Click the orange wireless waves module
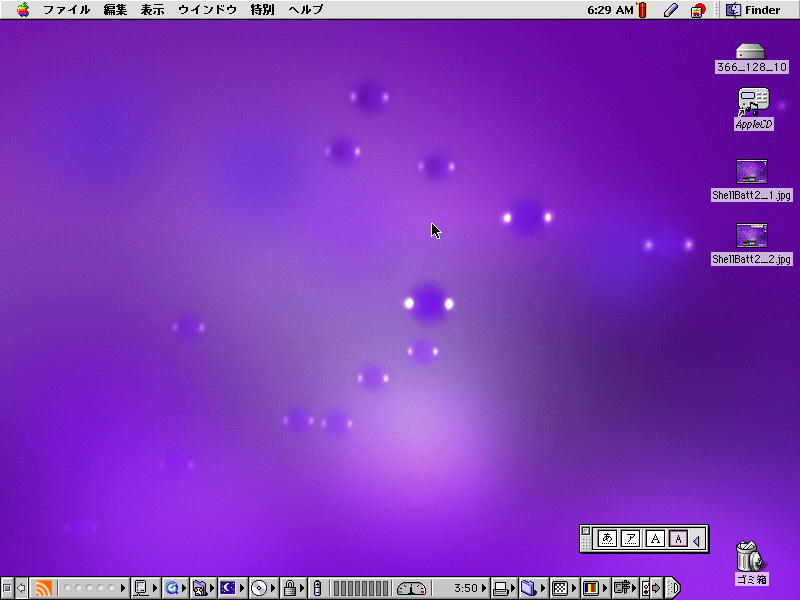Image resolution: width=800 pixels, height=600 pixels. point(43,588)
